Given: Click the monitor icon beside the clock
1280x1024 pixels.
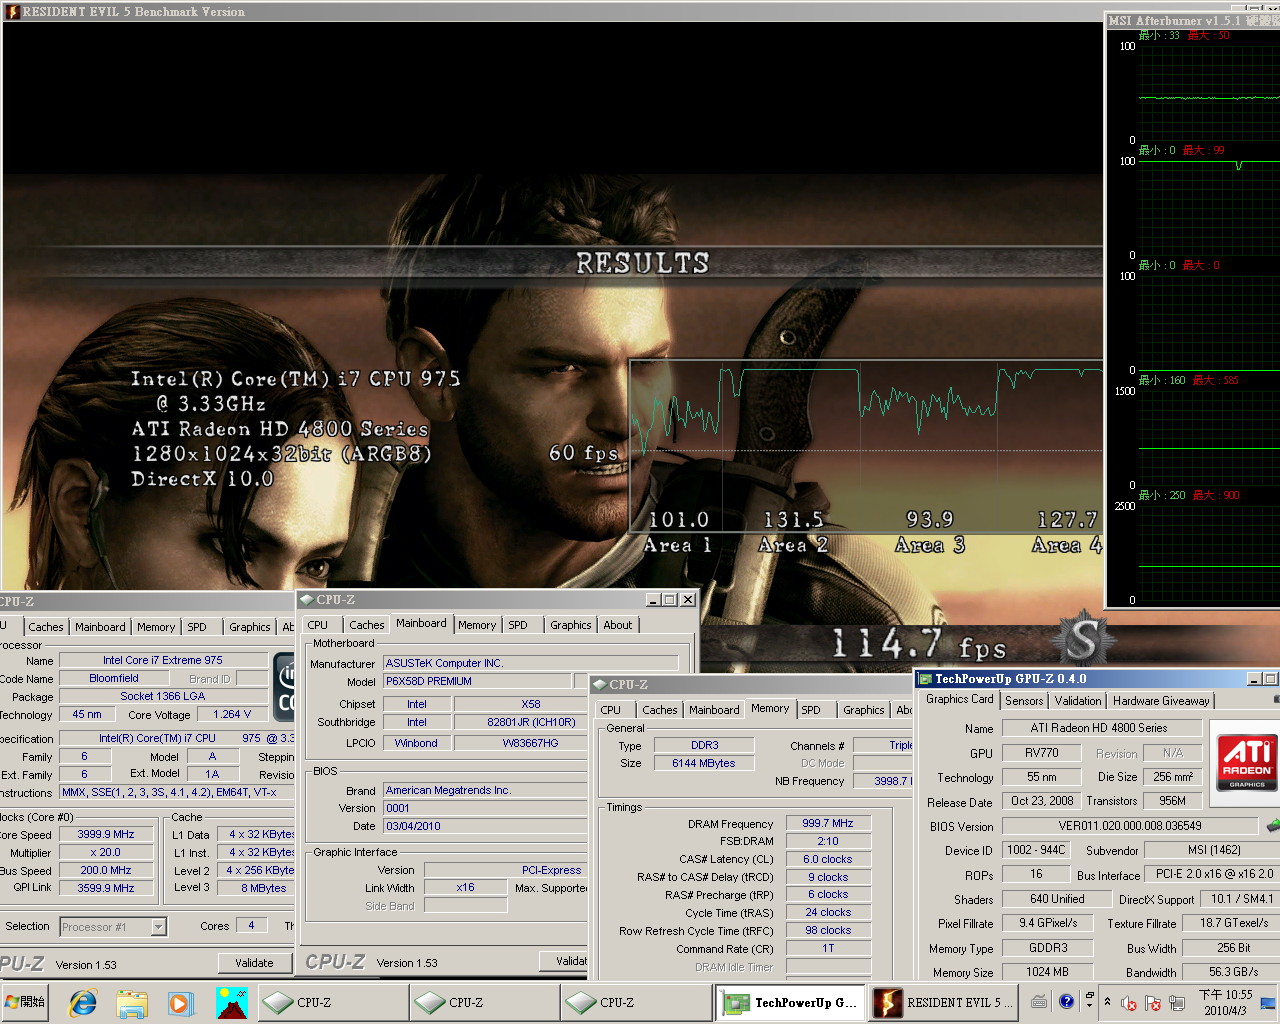Looking at the screenshot, I should pyautogui.click(x=1268, y=1002).
